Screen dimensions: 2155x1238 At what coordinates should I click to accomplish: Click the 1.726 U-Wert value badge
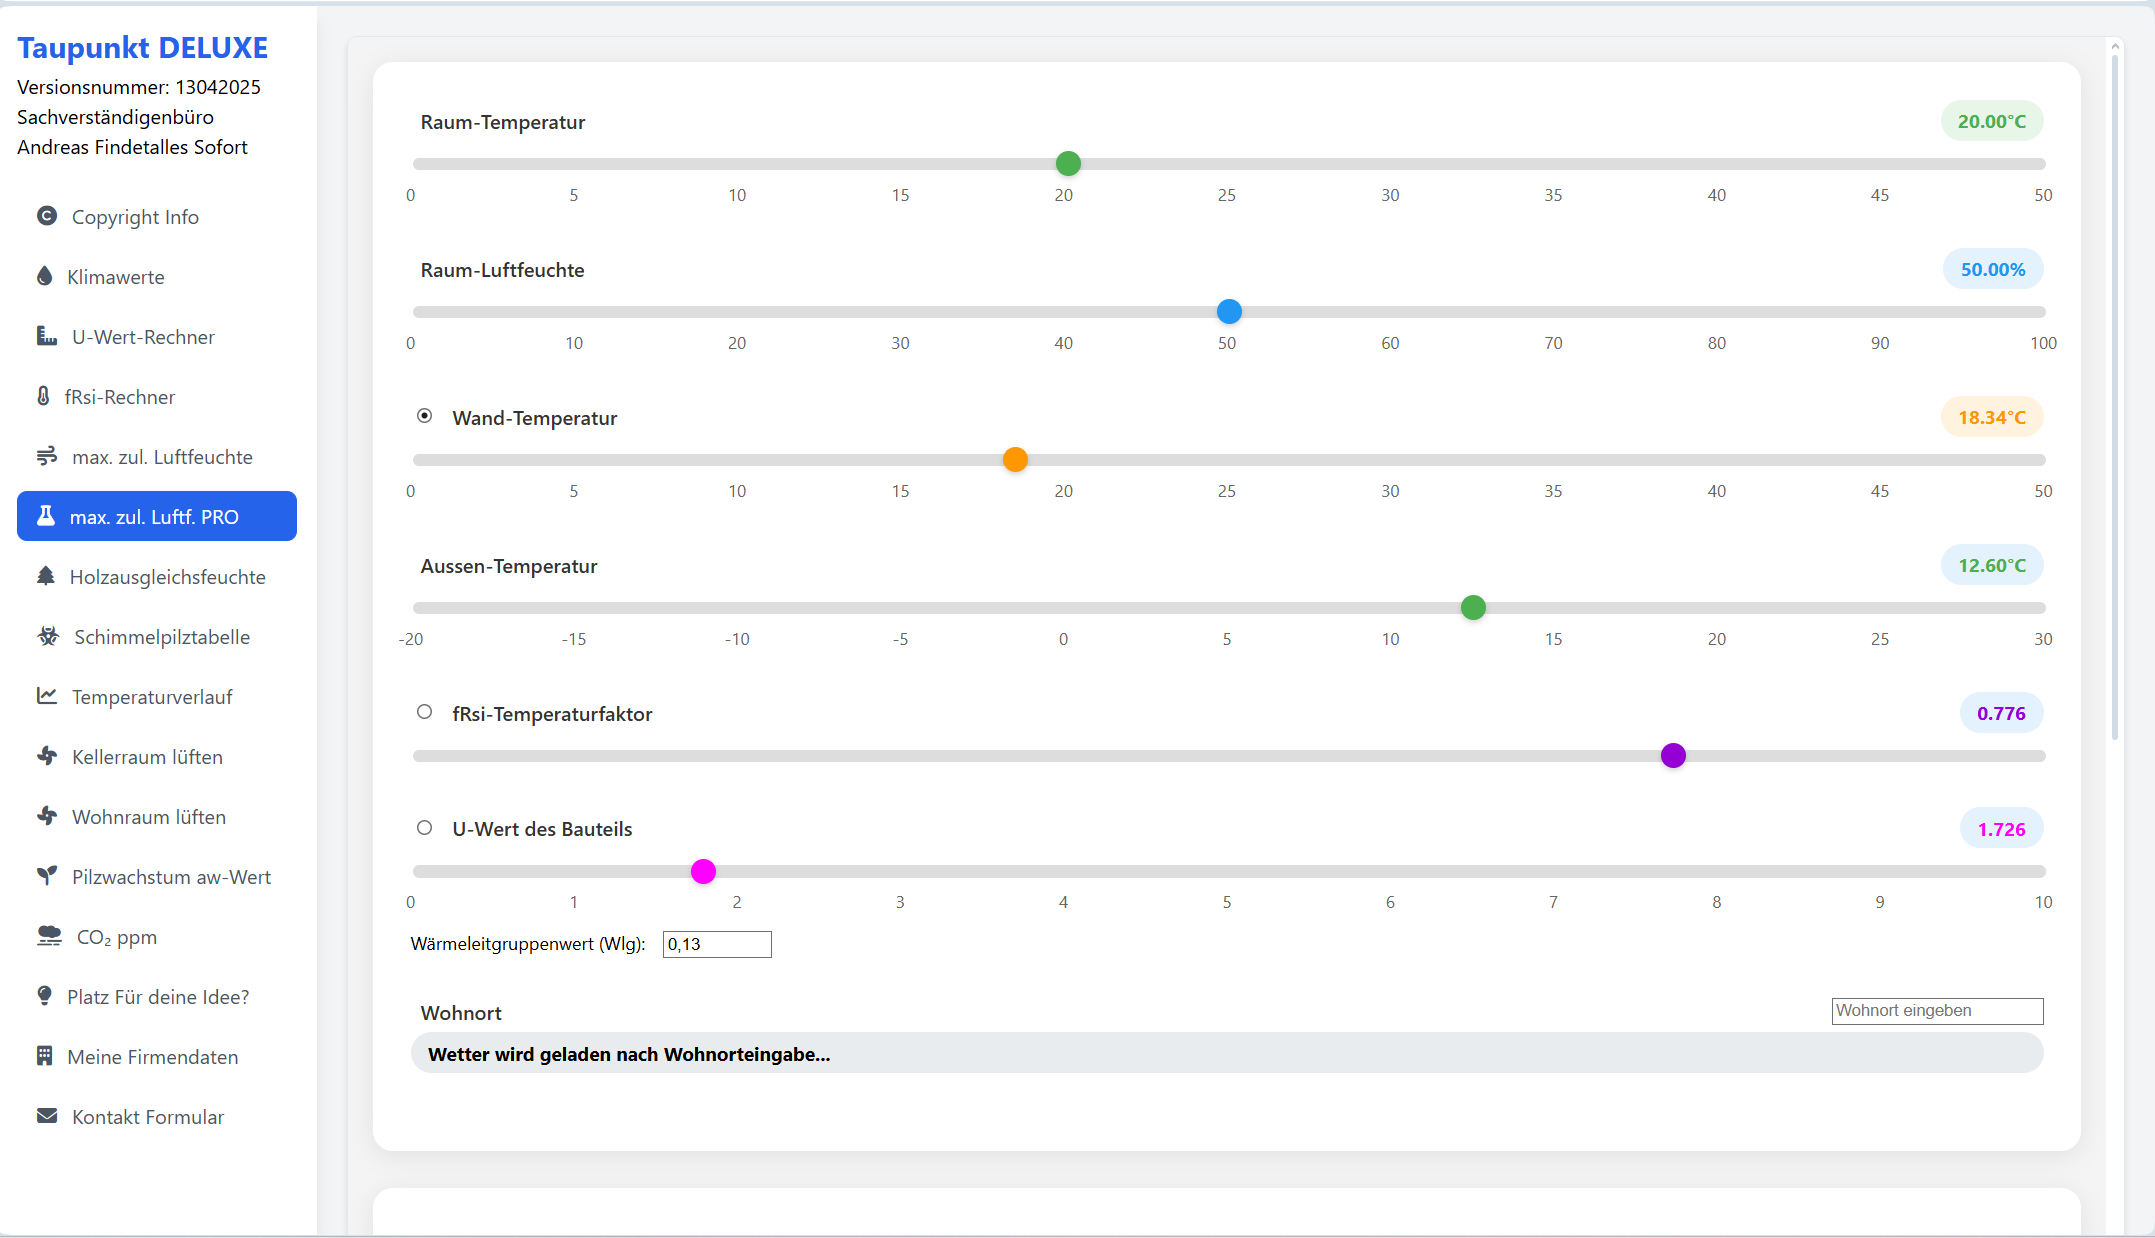pyautogui.click(x=2001, y=829)
